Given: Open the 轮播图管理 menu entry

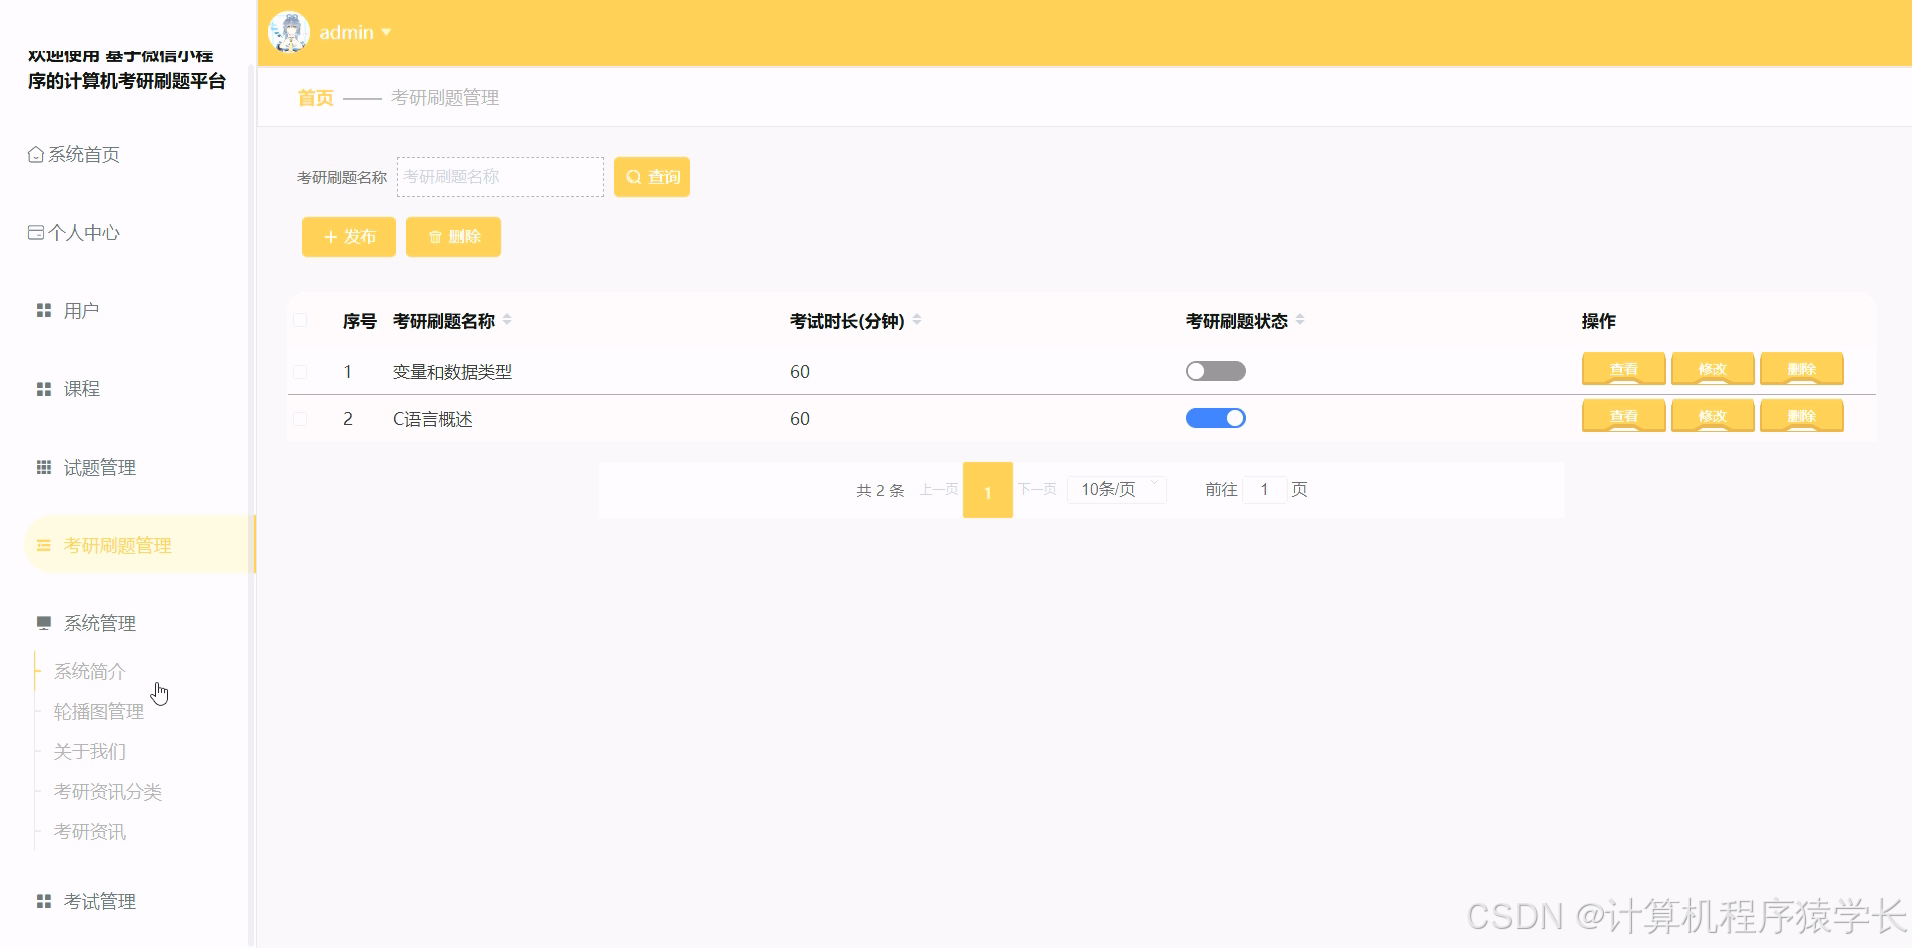Looking at the screenshot, I should [99, 711].
